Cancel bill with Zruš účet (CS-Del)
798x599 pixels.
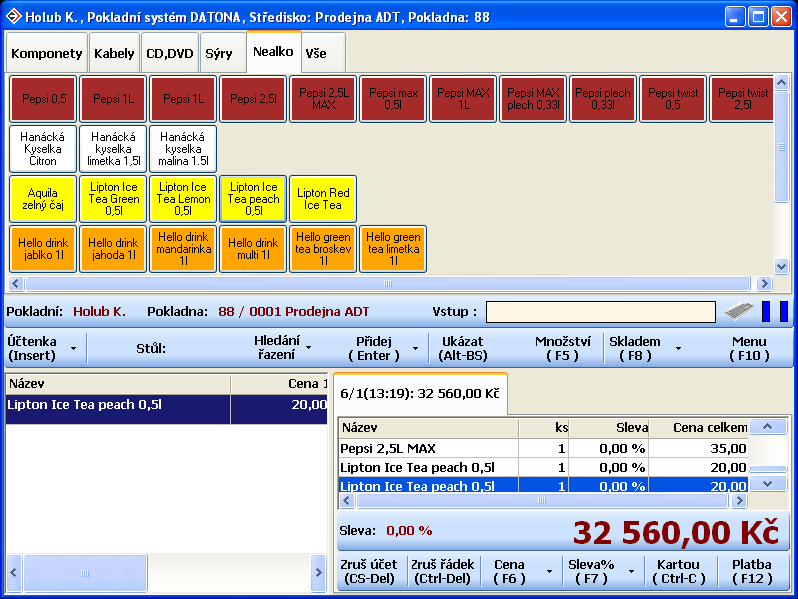[x=369, y=572]
